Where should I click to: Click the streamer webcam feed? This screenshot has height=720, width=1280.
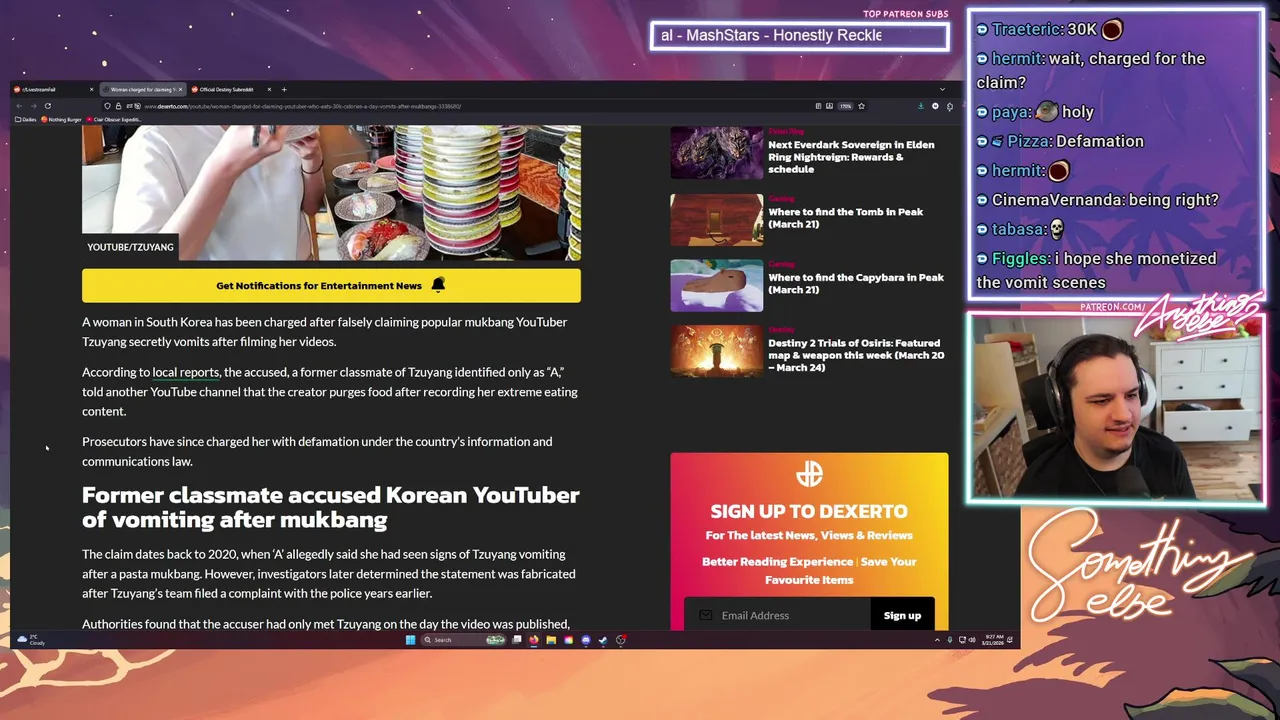point(1116,408)
